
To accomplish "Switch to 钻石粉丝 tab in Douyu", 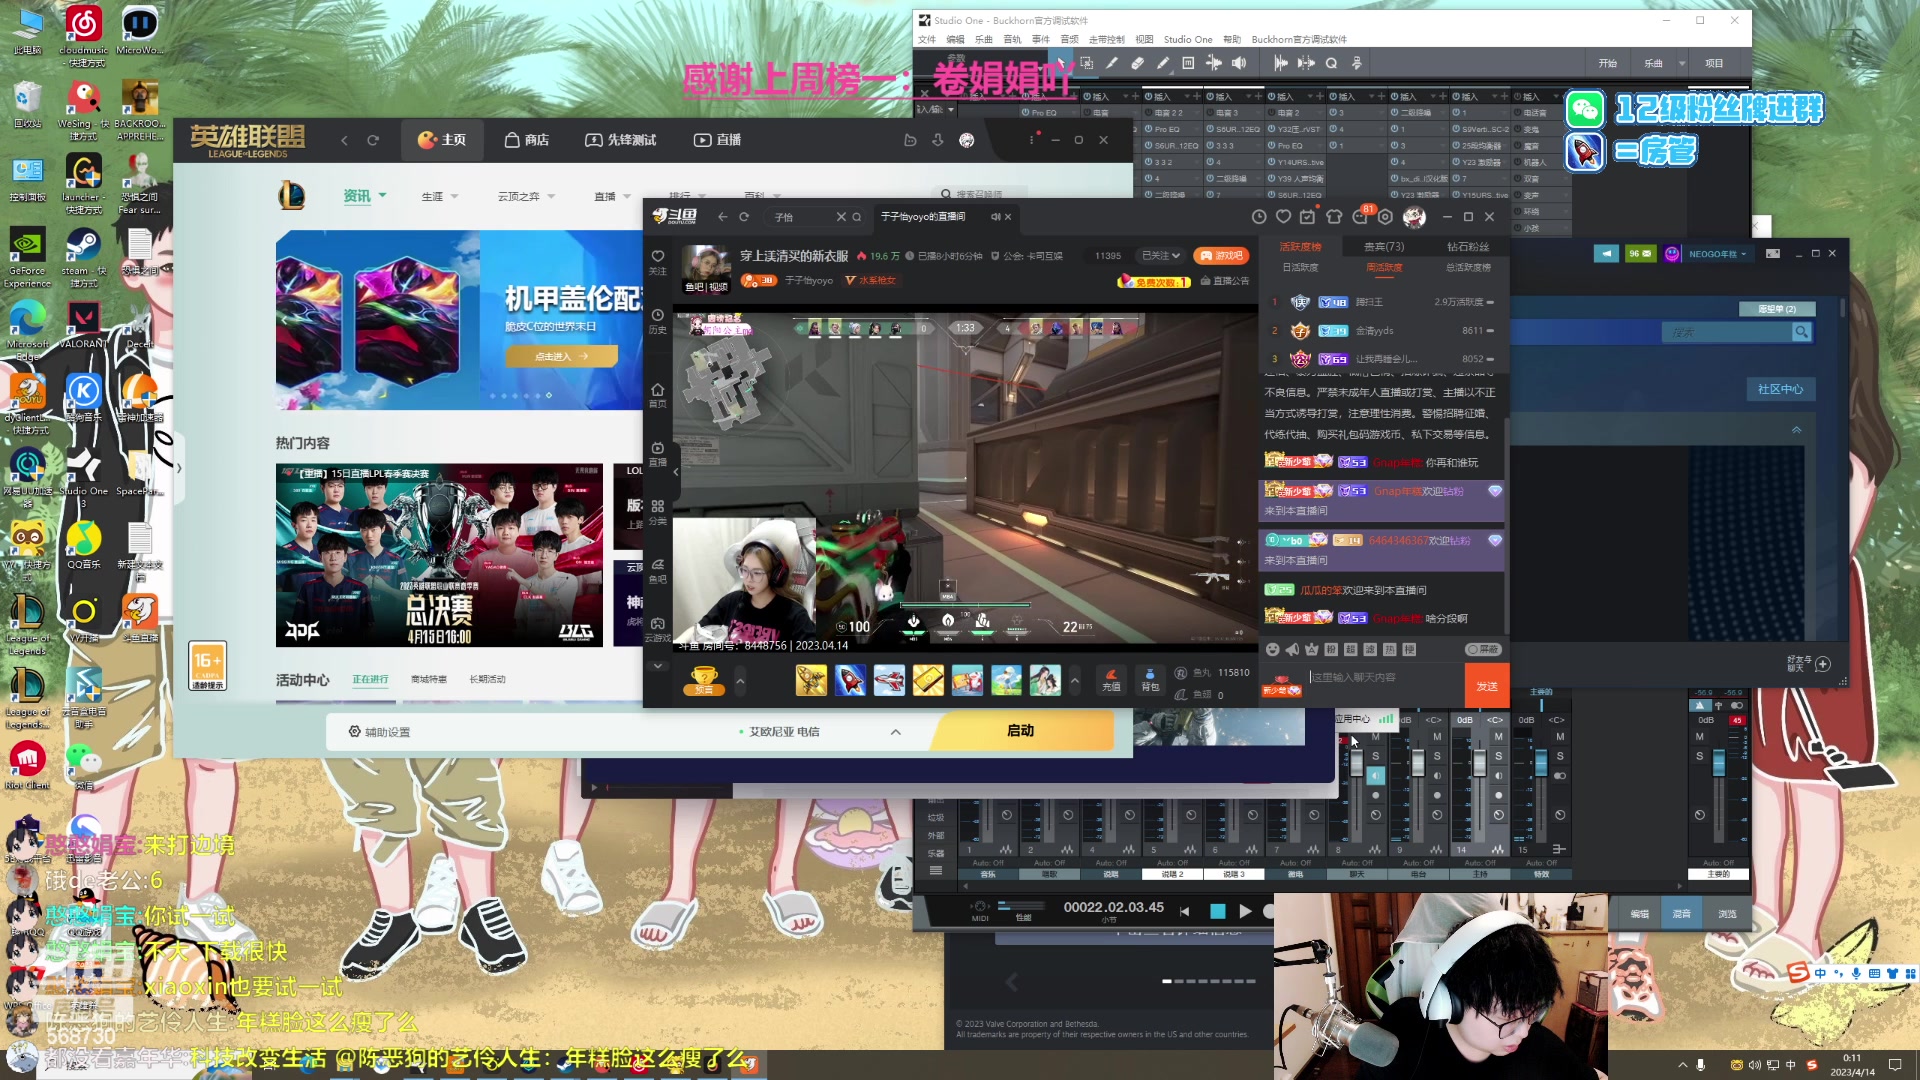I will click(1467, 247).
